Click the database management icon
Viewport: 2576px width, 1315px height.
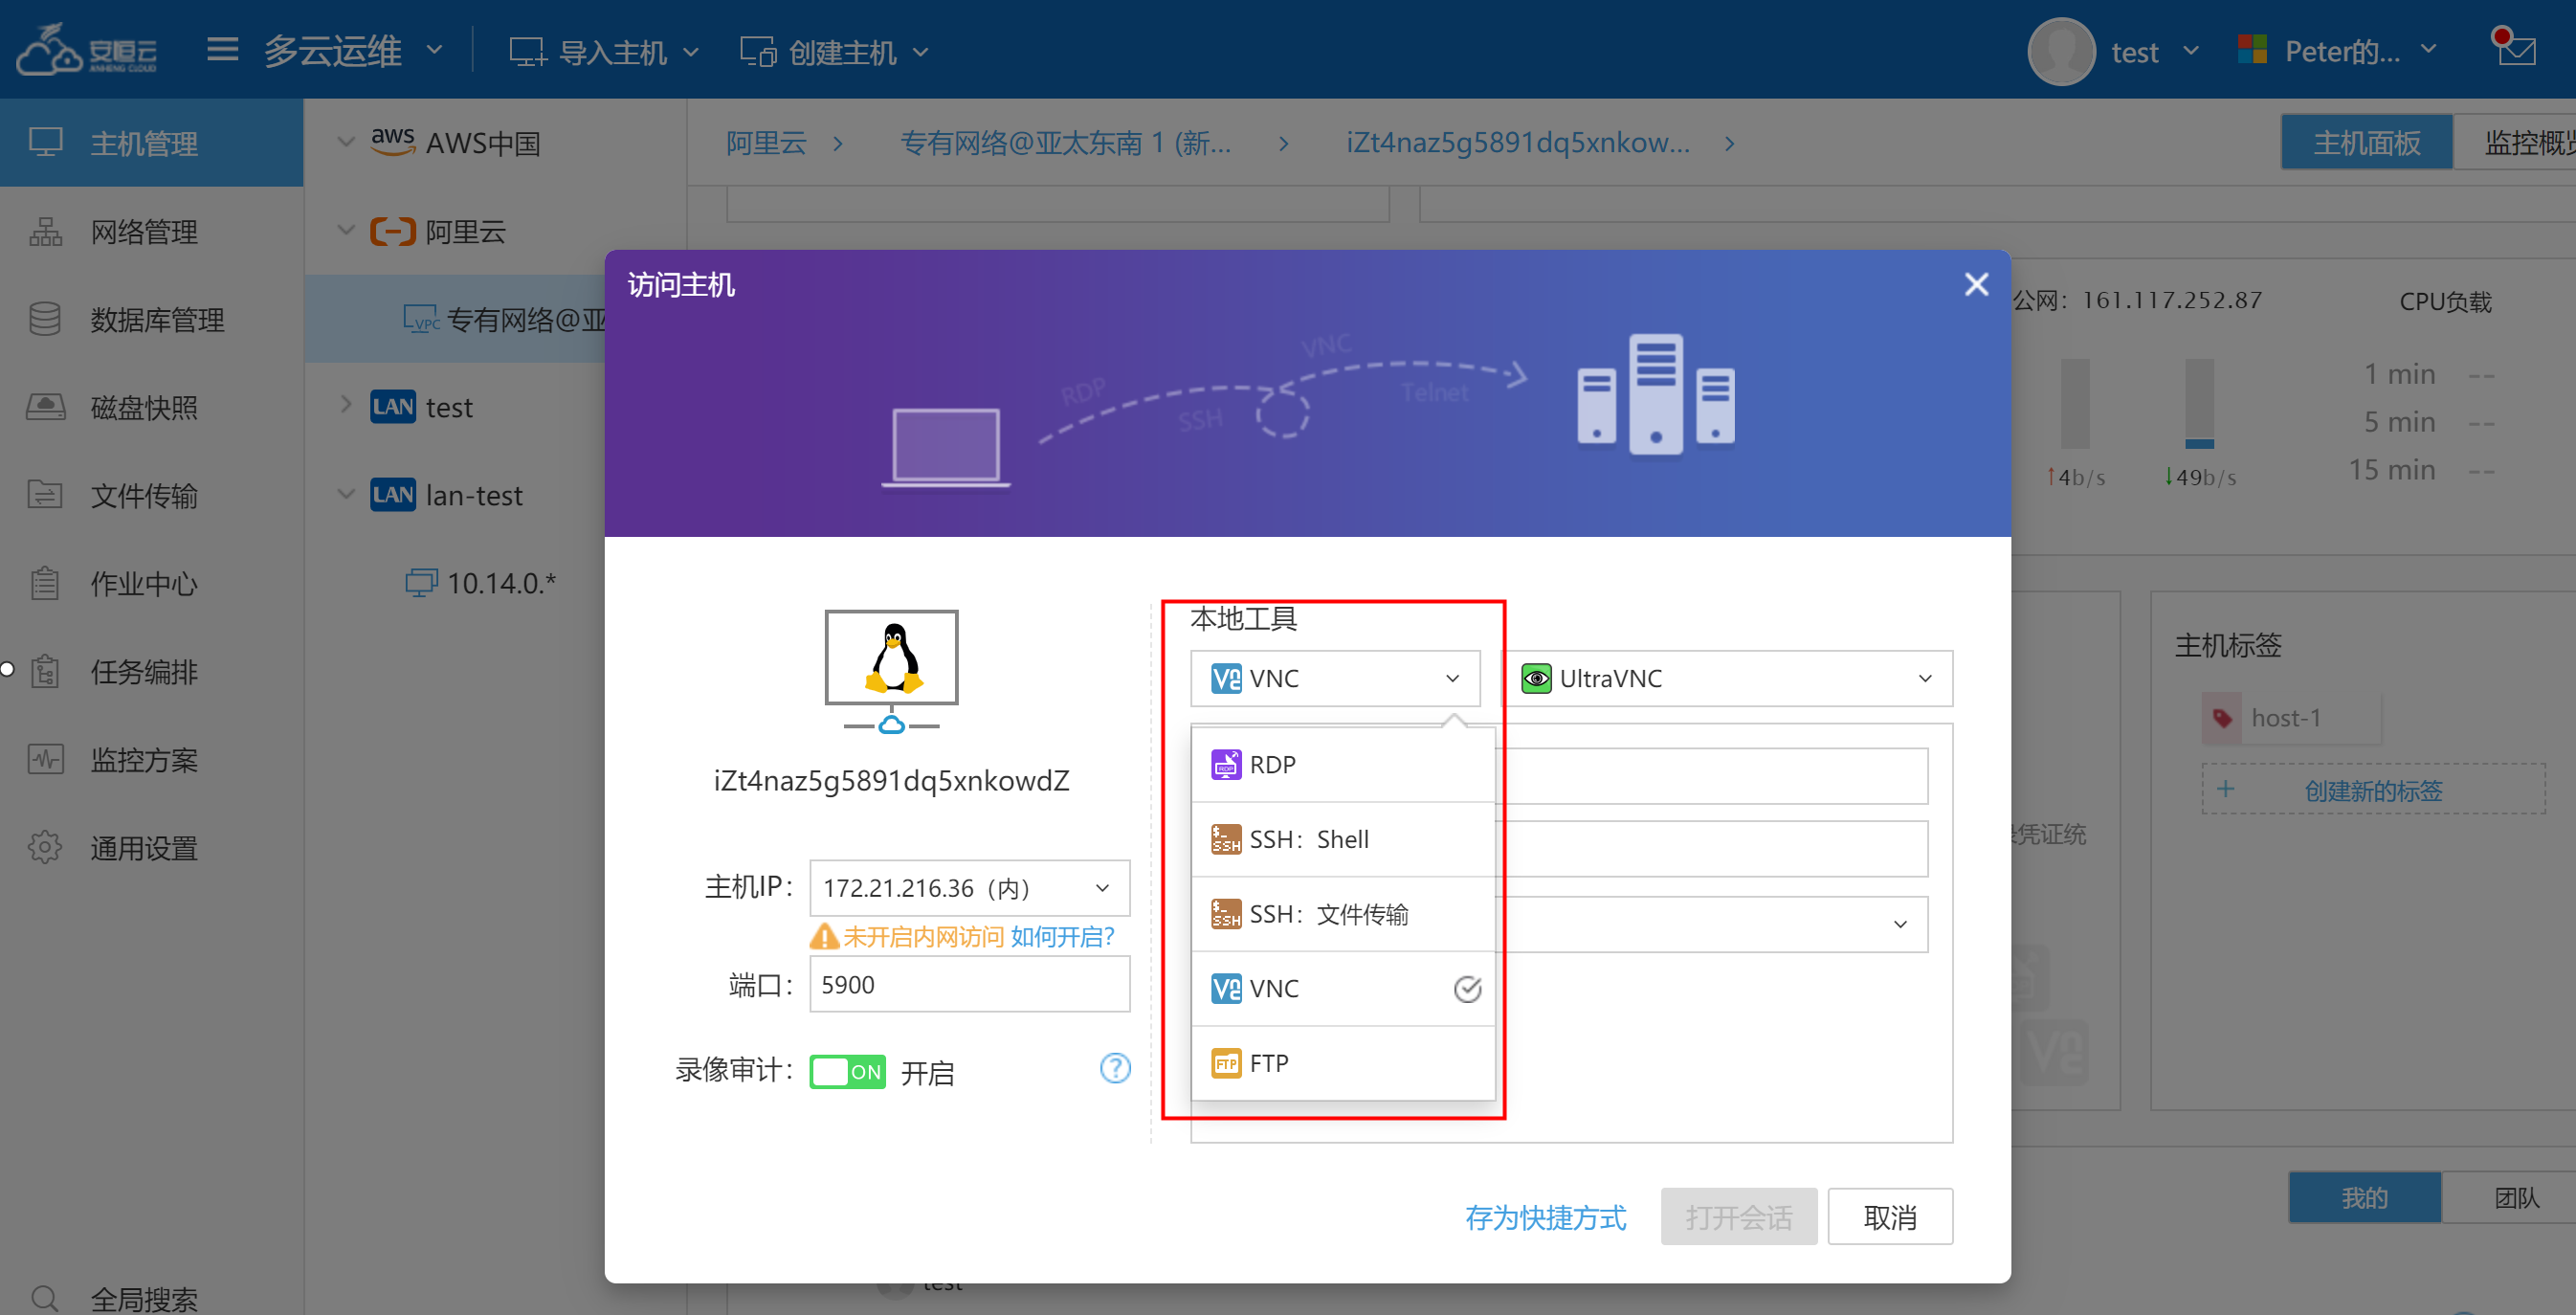[45, 319]
